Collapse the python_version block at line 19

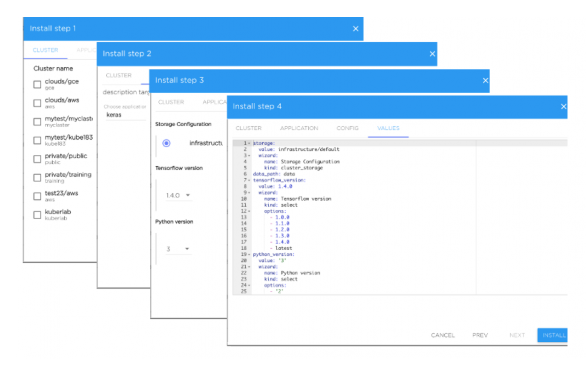point(249,255)
